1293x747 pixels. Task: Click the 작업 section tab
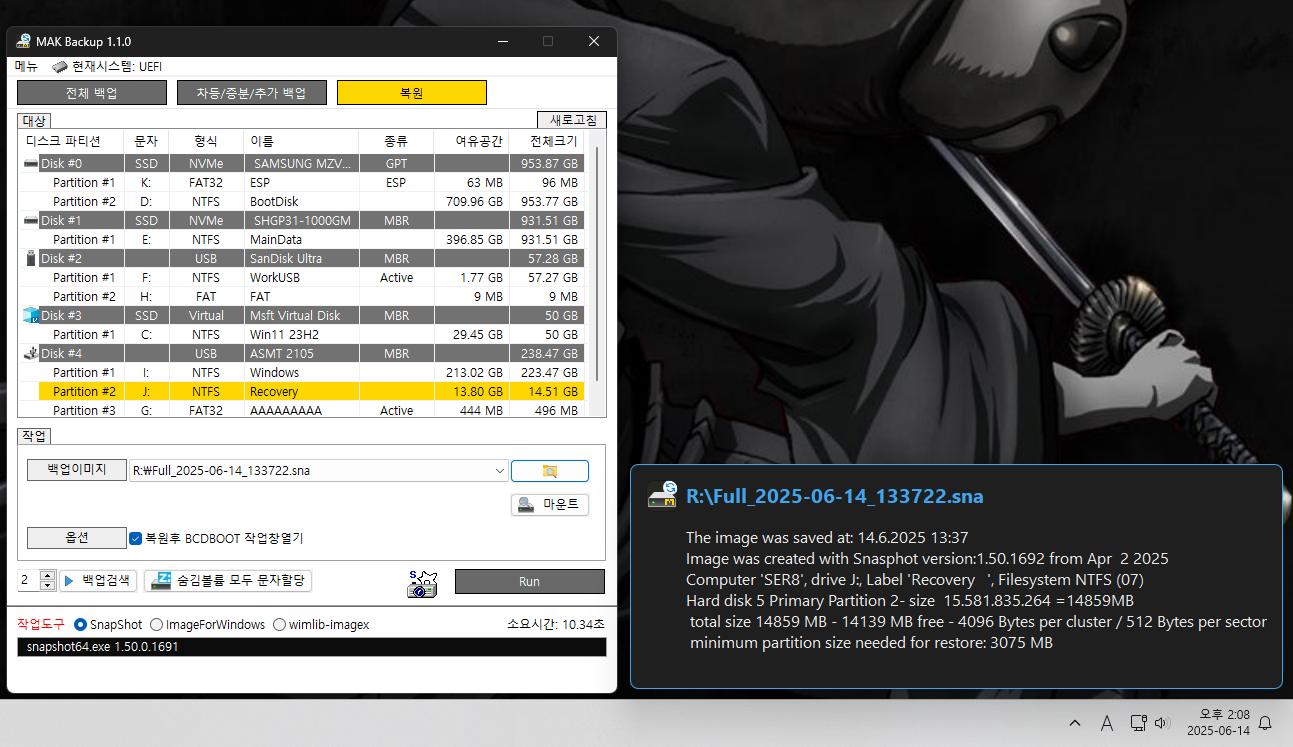(34, 437)
